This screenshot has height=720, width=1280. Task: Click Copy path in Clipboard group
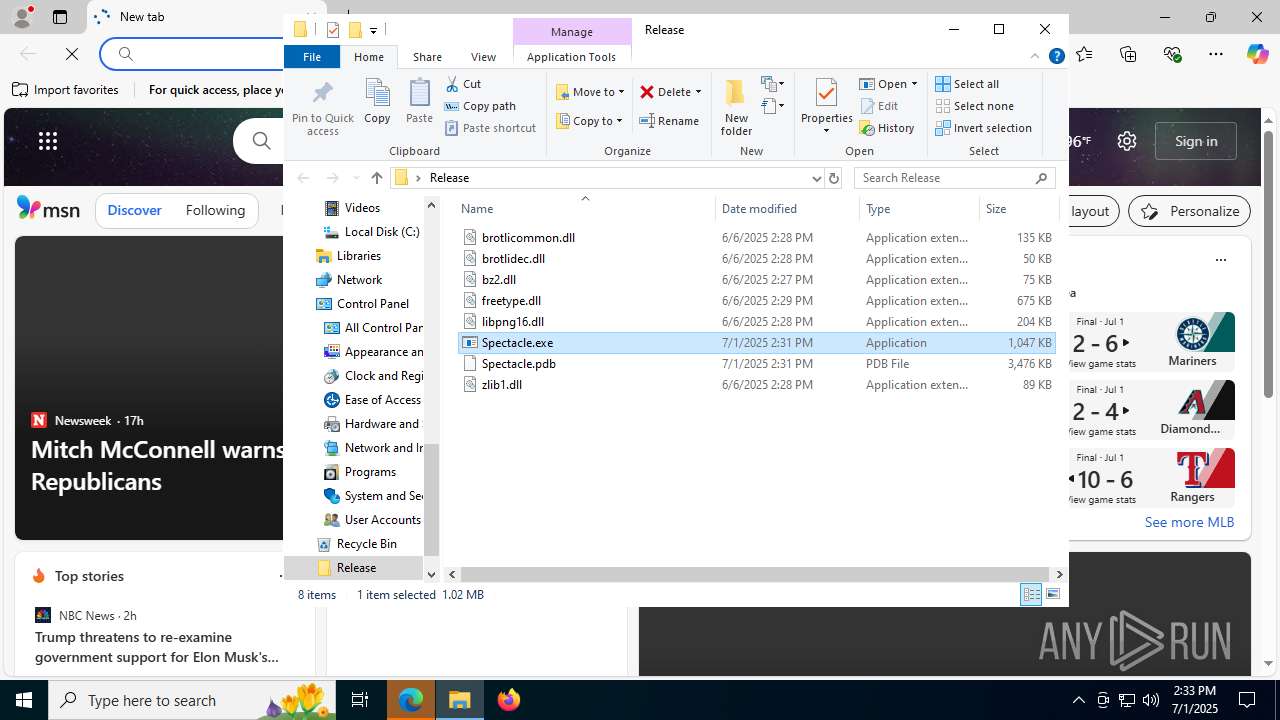tap(480, 106)
